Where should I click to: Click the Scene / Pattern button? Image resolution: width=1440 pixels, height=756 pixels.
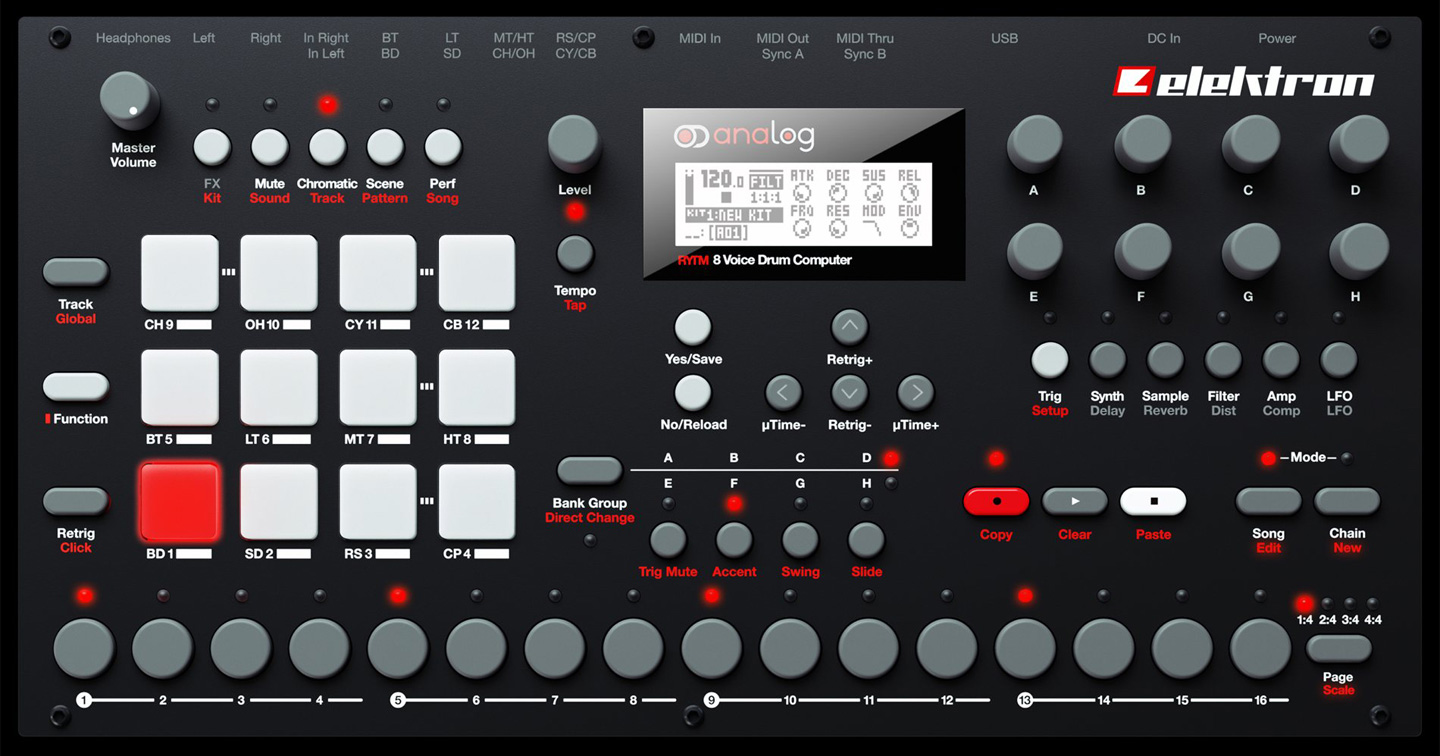click(385, 147)
